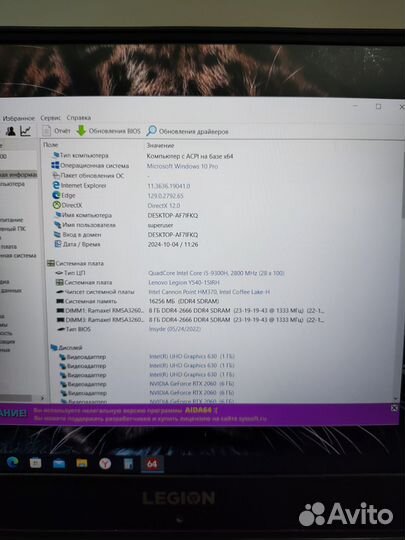Open the Справка menu
The image size is (405, 540).
coord(79,118)
